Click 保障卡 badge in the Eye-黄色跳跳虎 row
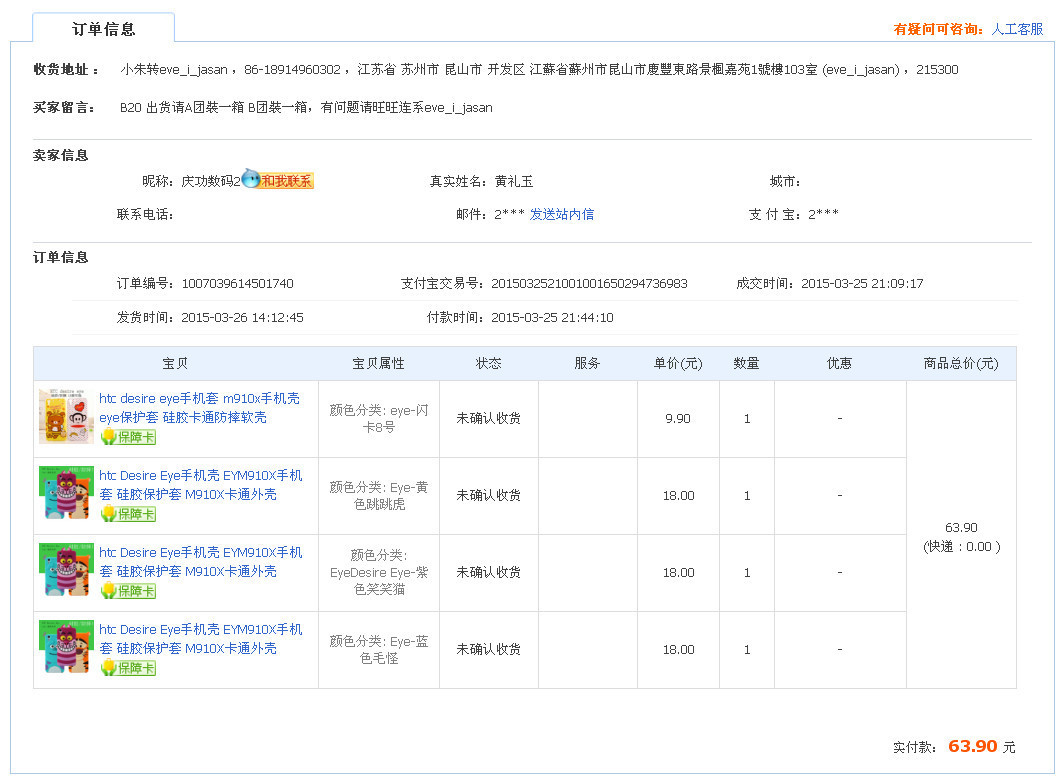Viewport: 1057px width, 782px height. 128,514
